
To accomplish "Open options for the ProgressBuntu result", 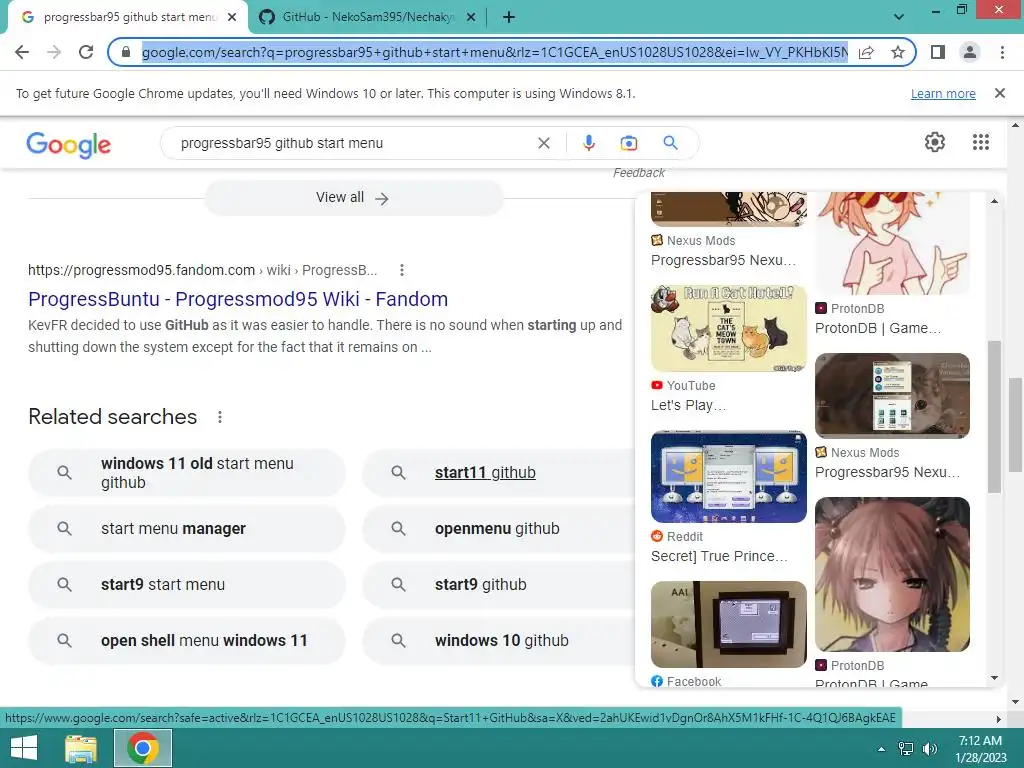I will point(402,270).
